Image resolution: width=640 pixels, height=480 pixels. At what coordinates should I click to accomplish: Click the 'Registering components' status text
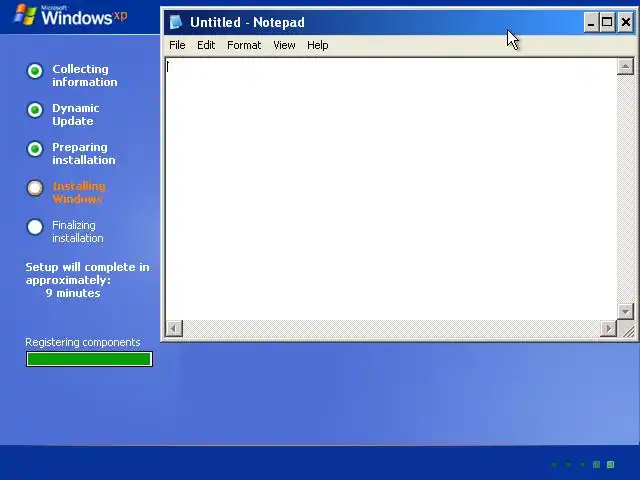tap(83, 342)
